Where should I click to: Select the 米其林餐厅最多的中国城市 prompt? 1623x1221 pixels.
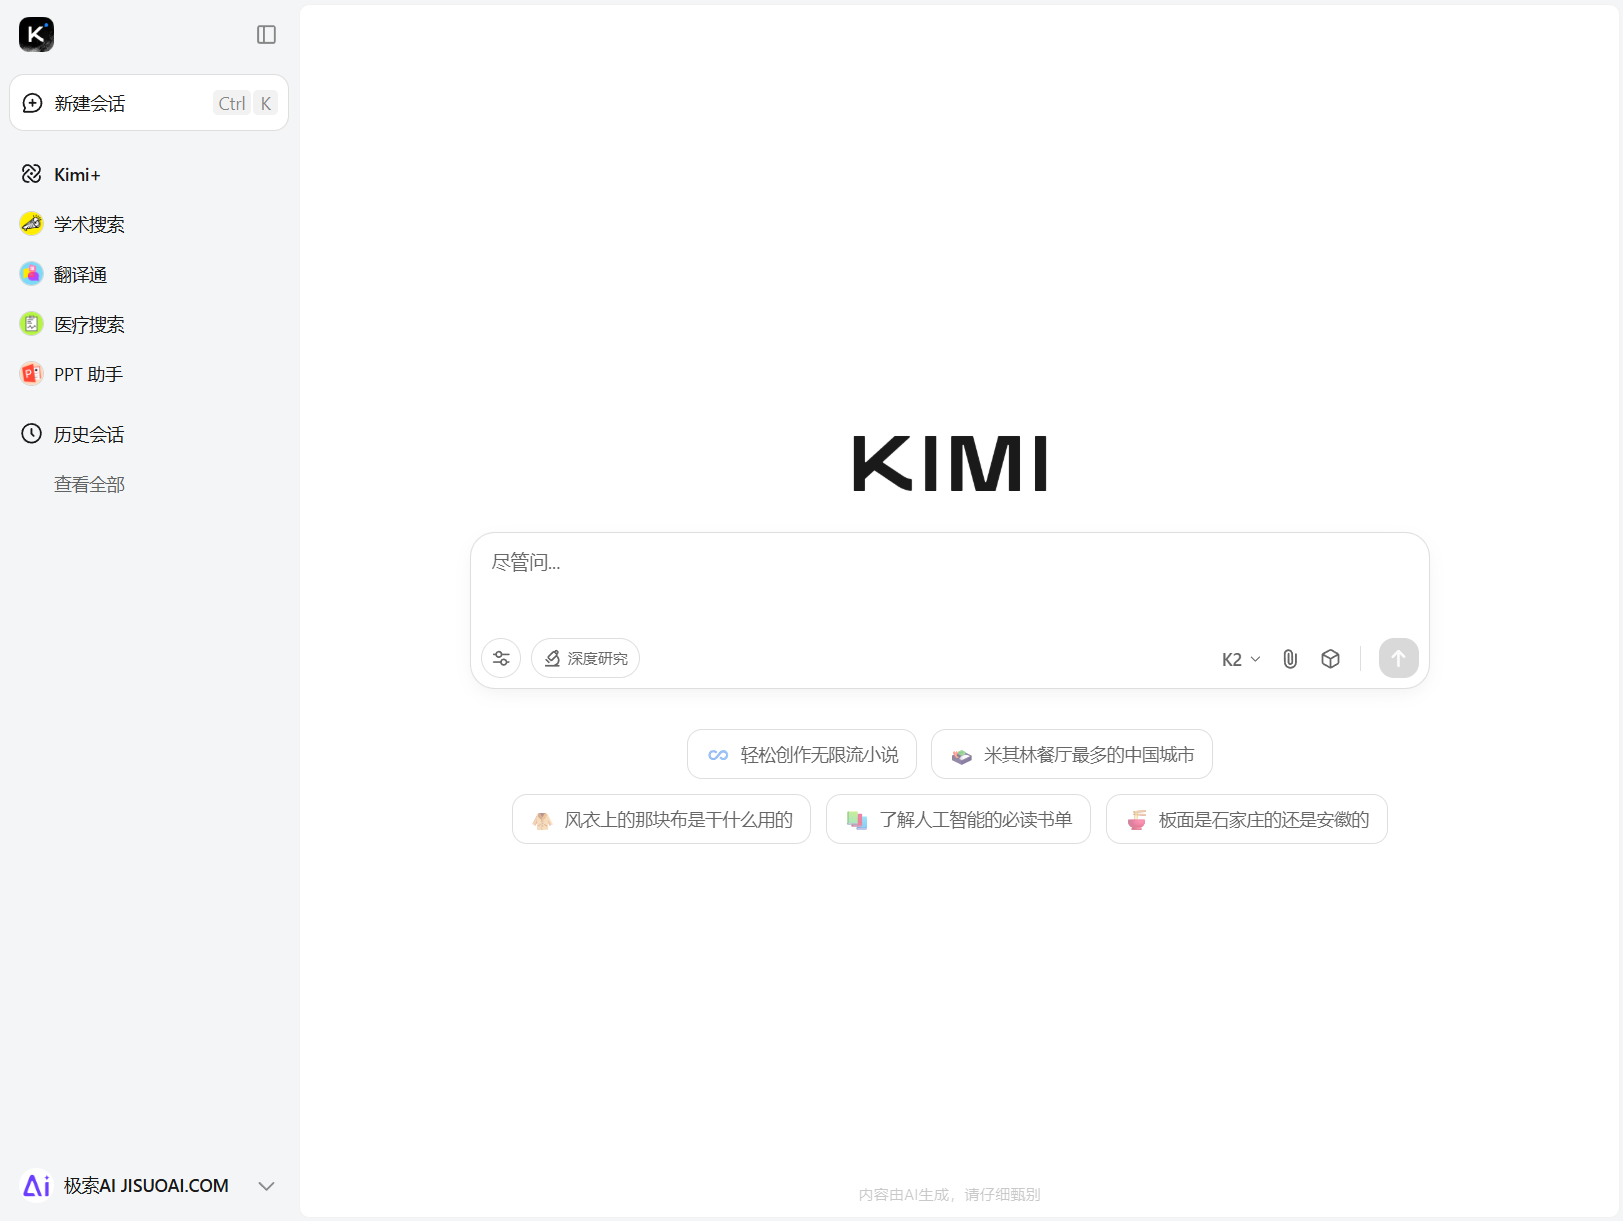click(x=1070, y=754)
